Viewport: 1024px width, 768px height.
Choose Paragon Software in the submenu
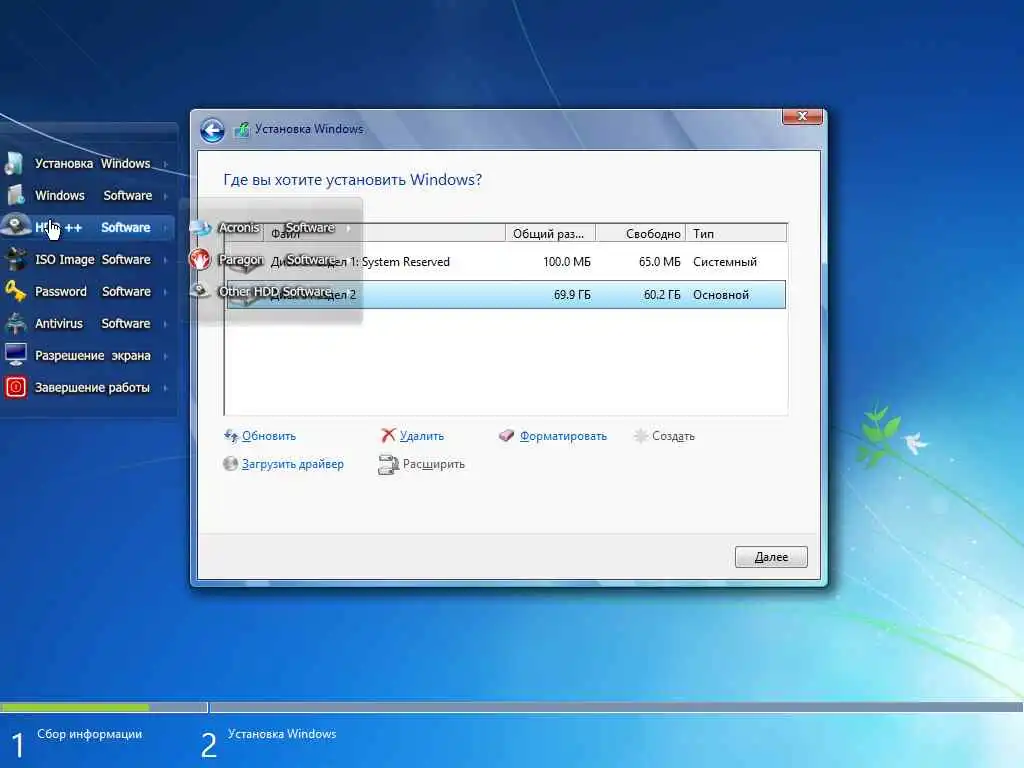277,259
